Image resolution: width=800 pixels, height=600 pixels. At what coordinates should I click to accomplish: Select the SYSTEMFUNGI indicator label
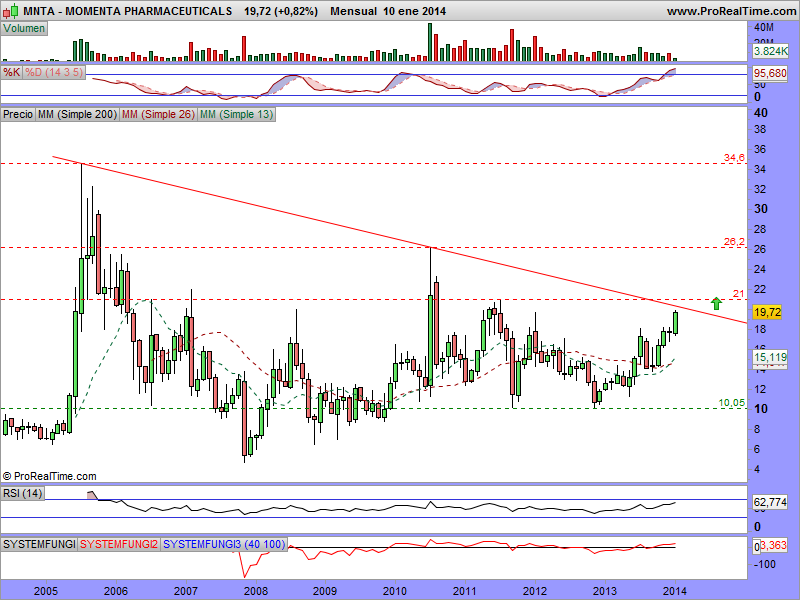39,544
